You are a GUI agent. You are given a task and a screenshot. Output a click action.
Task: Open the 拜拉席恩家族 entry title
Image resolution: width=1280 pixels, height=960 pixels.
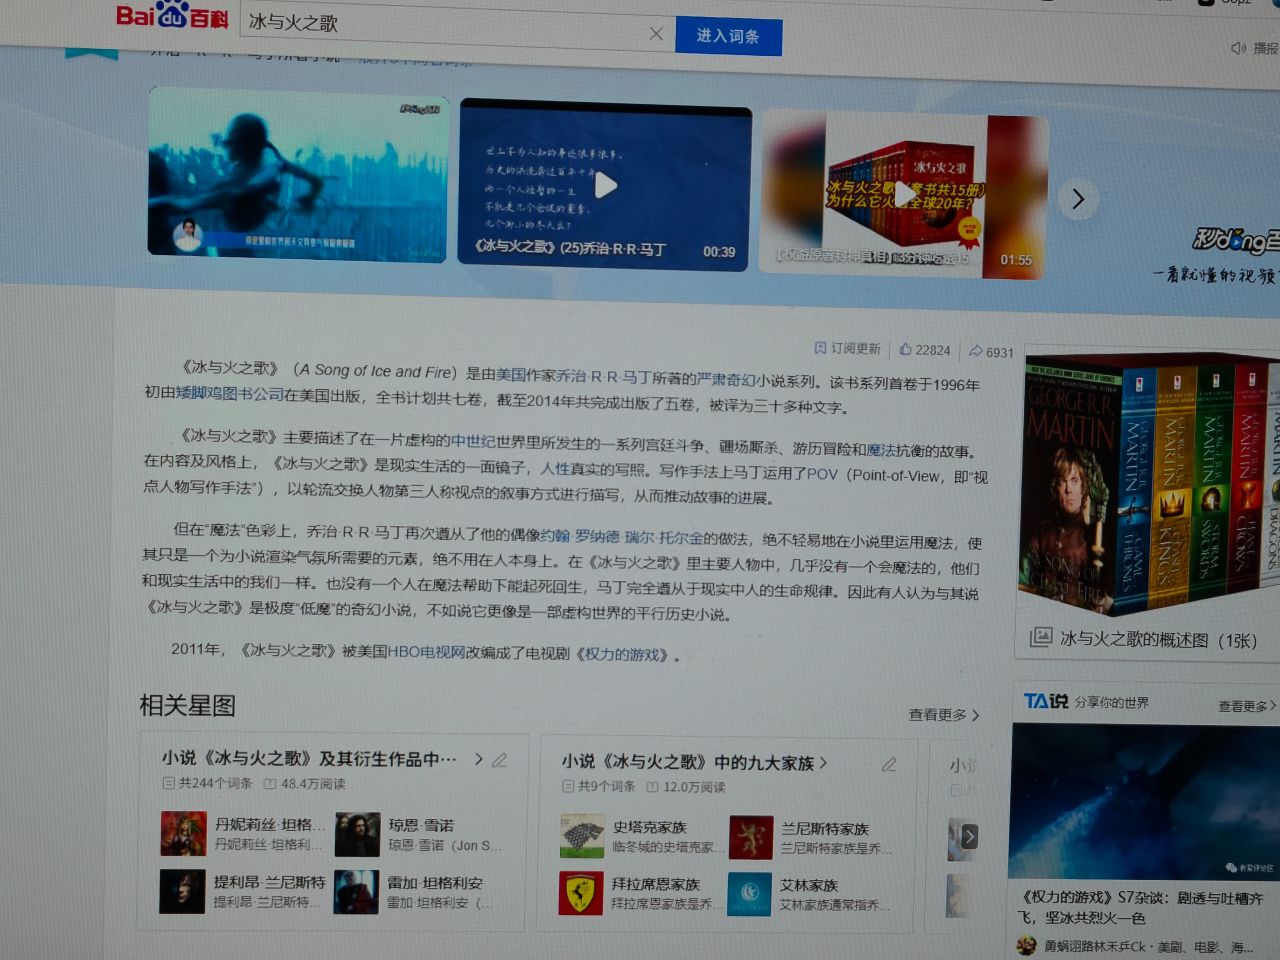[656, 885]
